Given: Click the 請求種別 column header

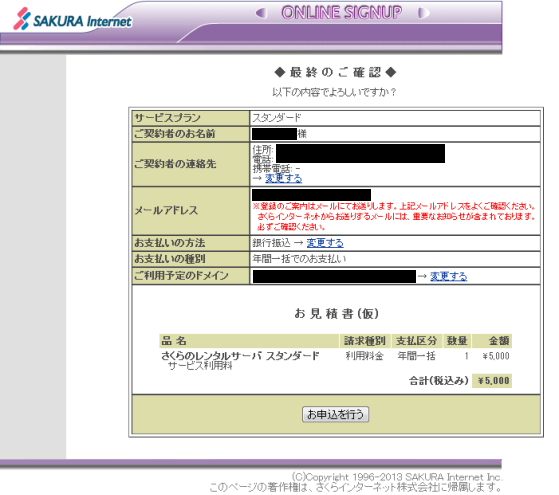Looking at the screenshot, I should pyautogui.click(x=365, y=341).
